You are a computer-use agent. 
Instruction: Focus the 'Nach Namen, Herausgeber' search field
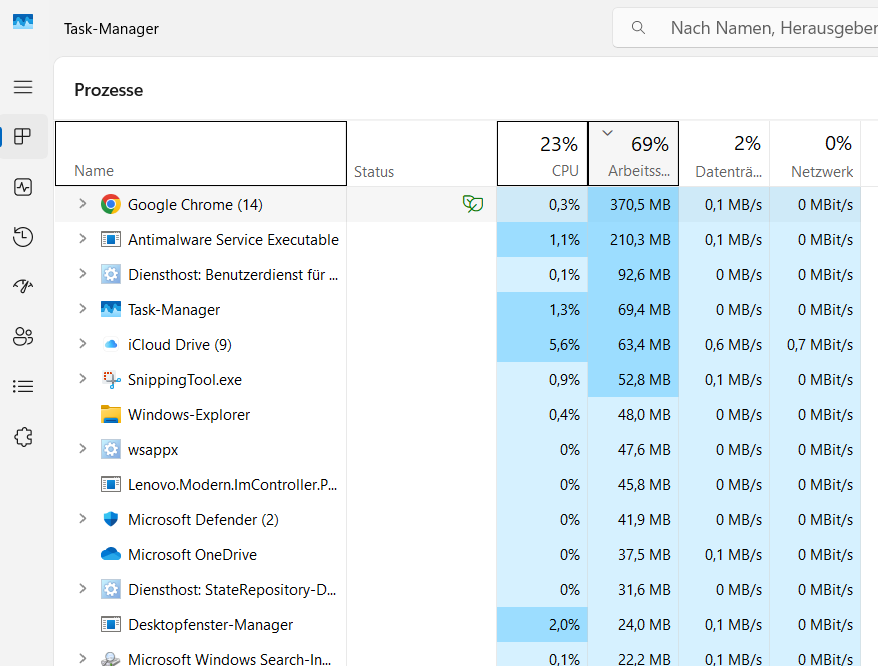coord(745,27)
